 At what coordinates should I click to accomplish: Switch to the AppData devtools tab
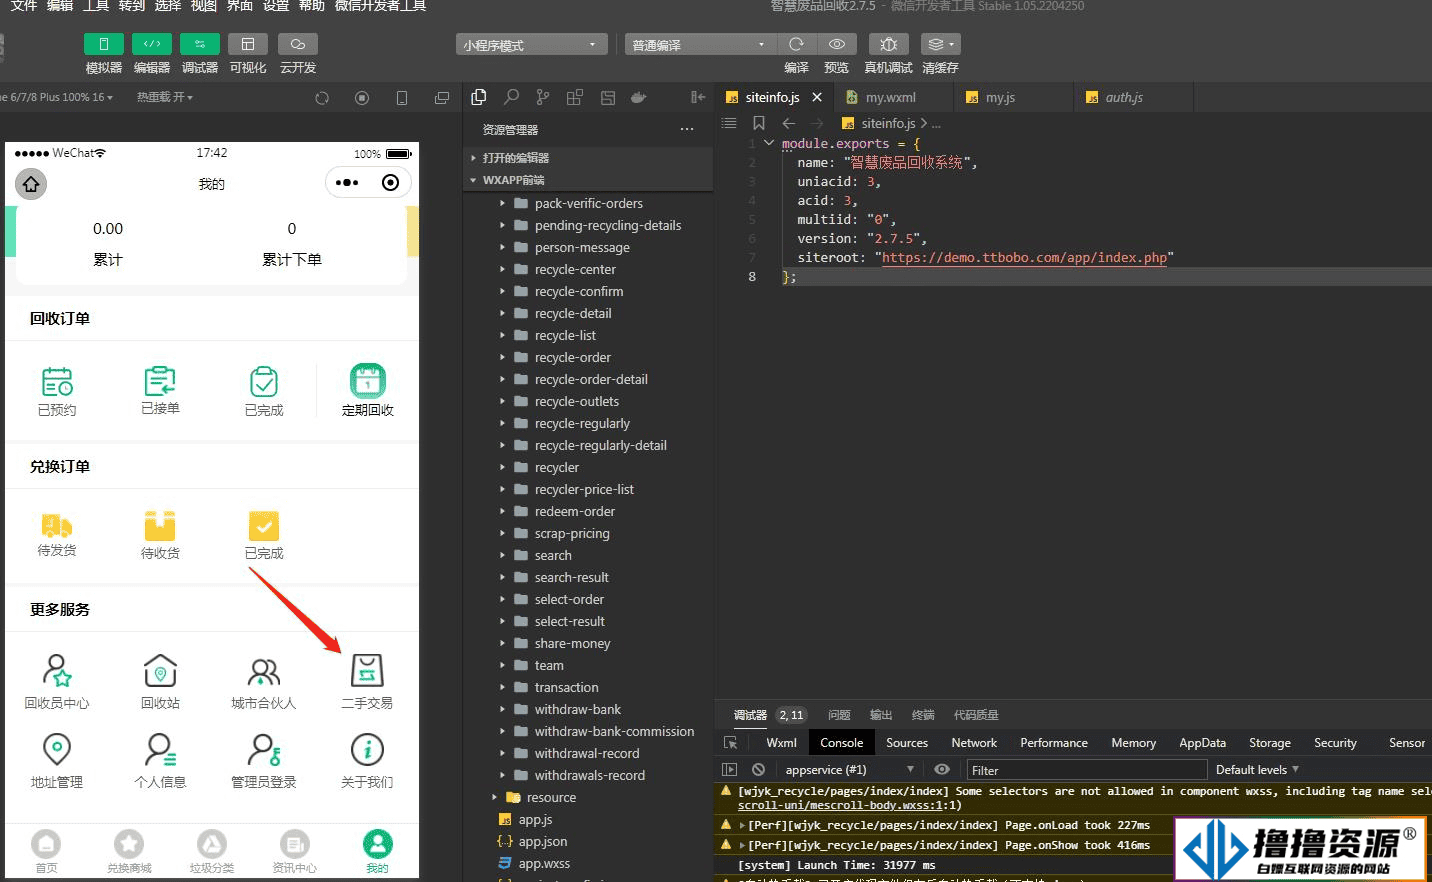(1202, 742)
